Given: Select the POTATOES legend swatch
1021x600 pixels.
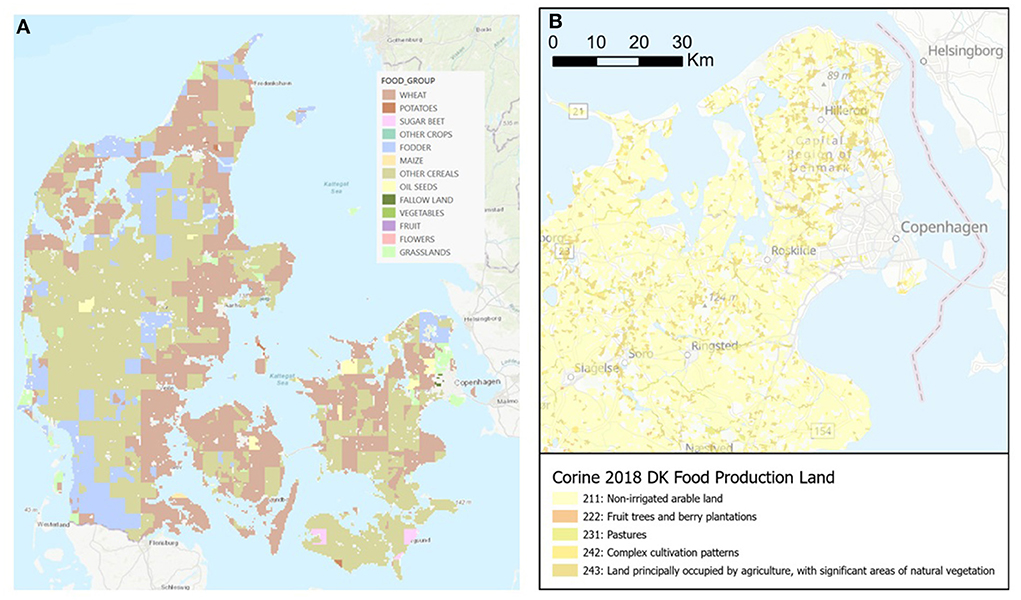Looking at the screenshot, I should [387, 108].
